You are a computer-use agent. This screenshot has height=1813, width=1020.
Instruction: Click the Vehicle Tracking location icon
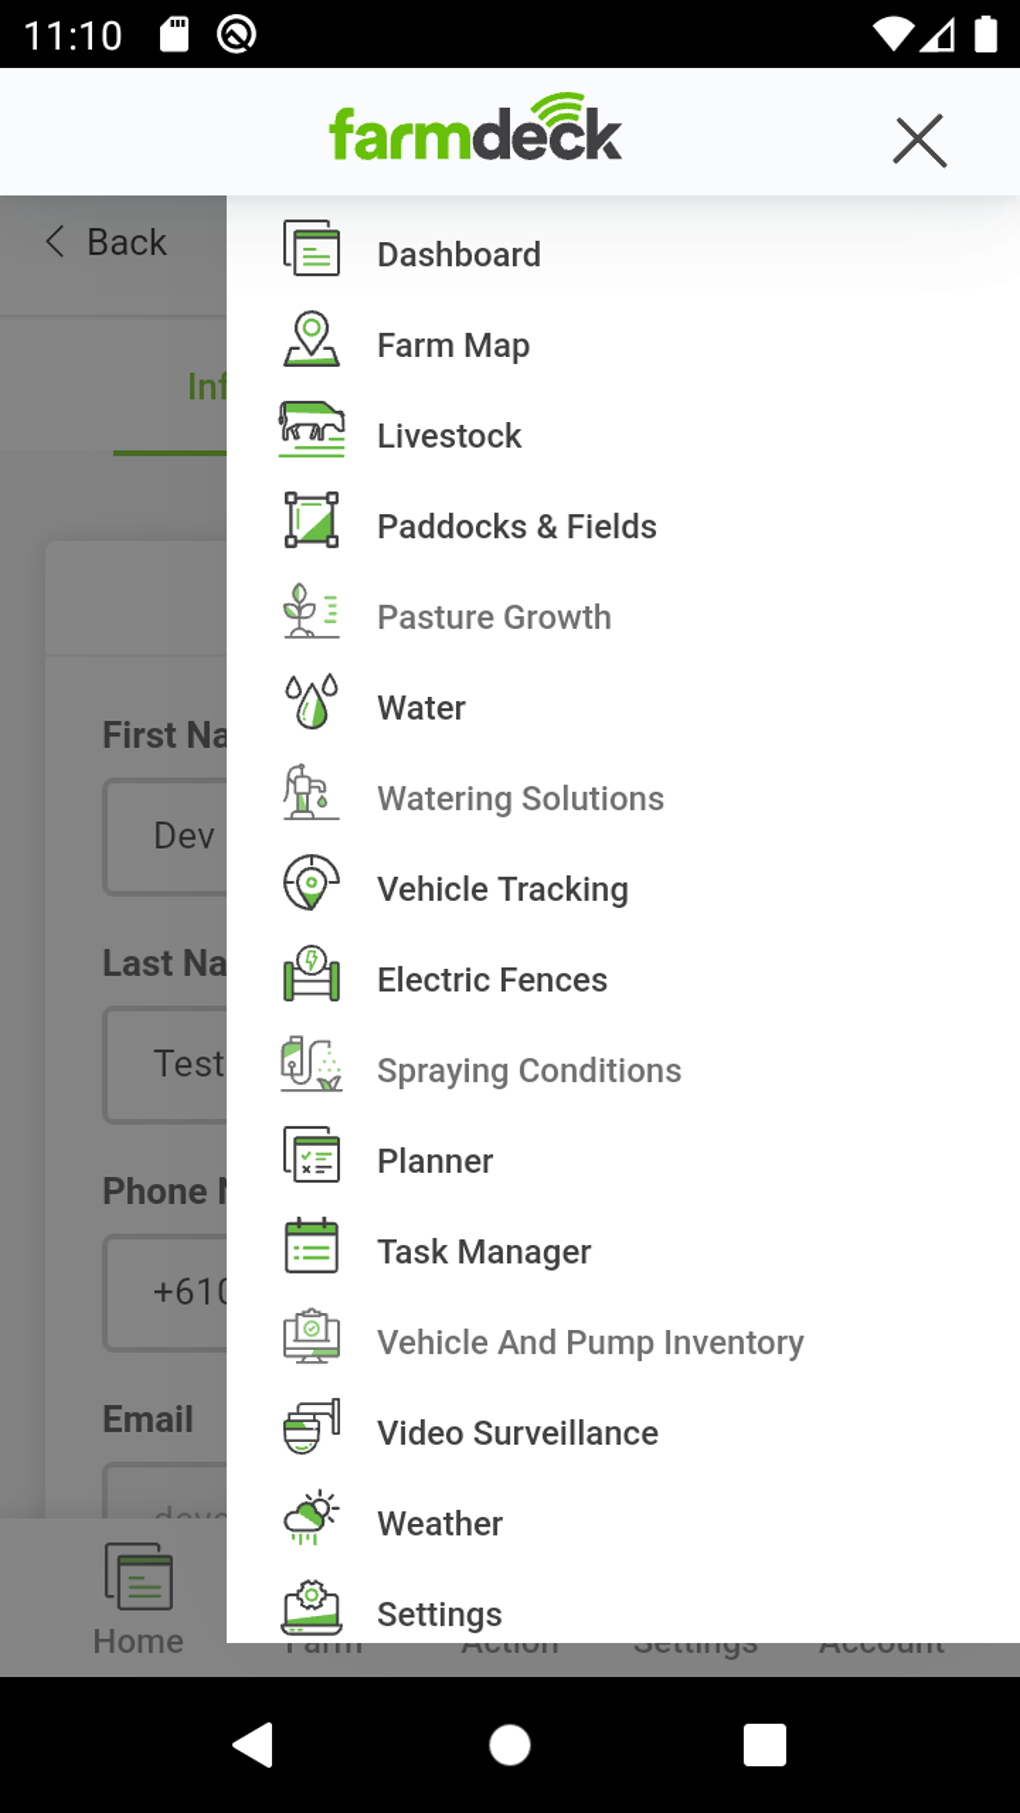(311, 883)
